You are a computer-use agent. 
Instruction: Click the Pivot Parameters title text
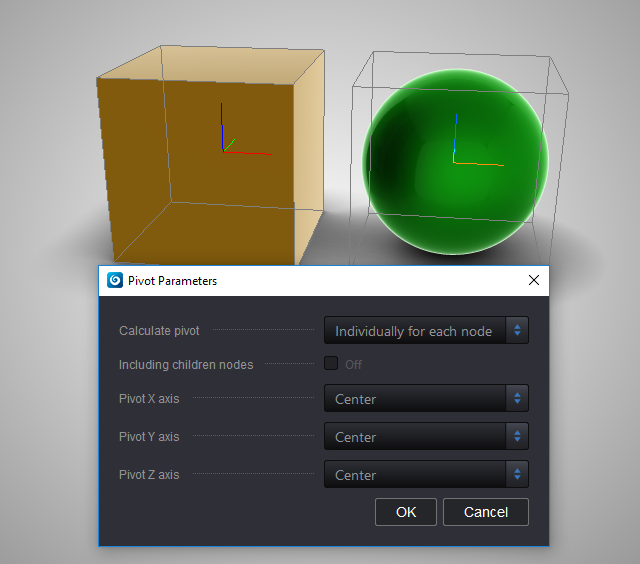(172, 281)
